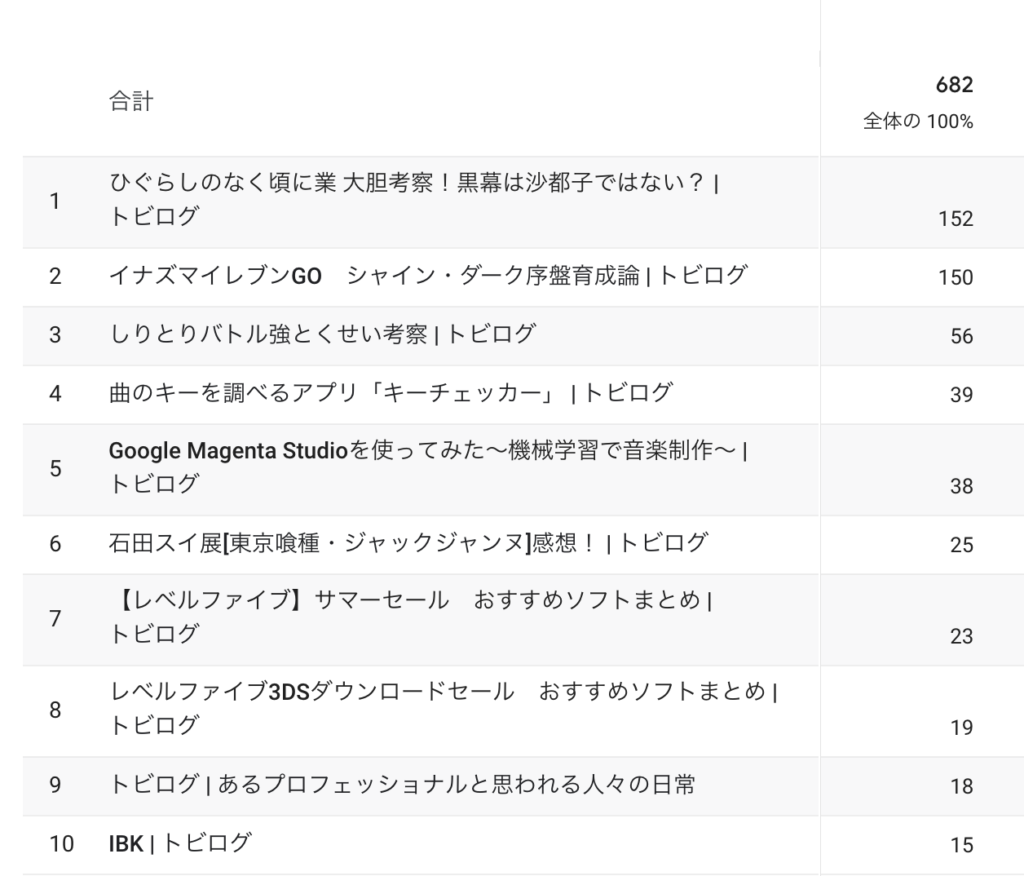Select the total value 682
The width and height of the screenshot is (1024, 876).
[954, 85]
